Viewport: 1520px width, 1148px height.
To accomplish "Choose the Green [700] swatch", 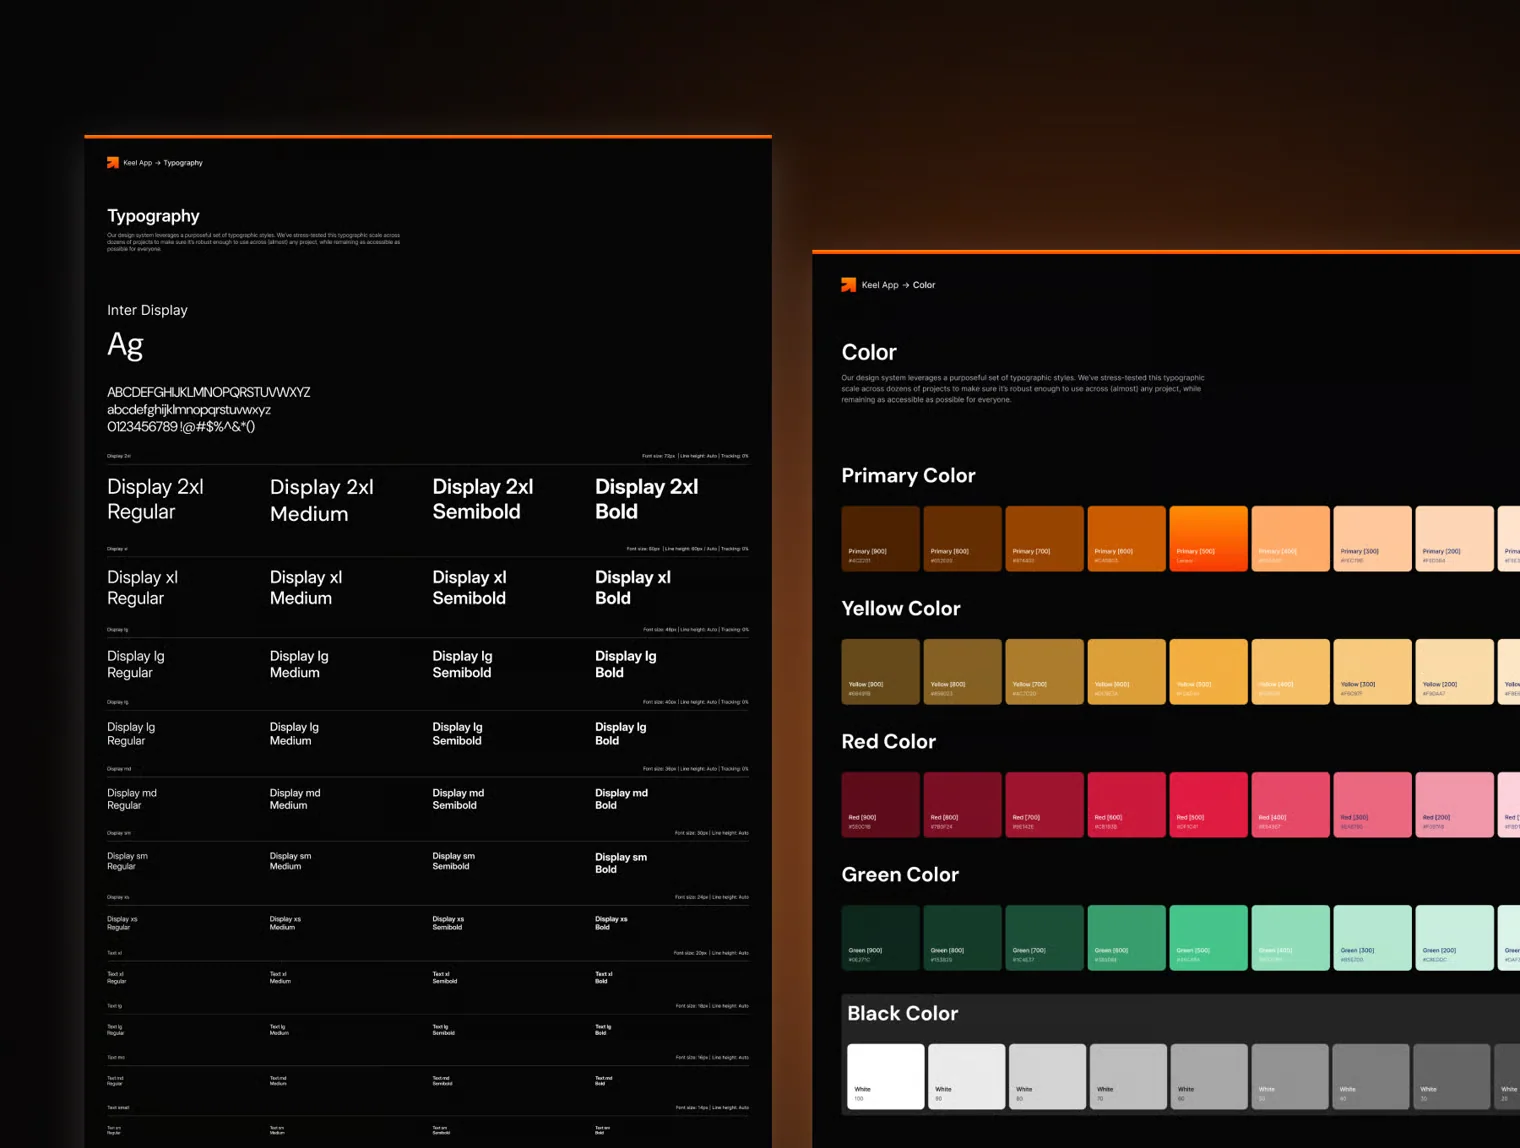I will coord(1044,938).
